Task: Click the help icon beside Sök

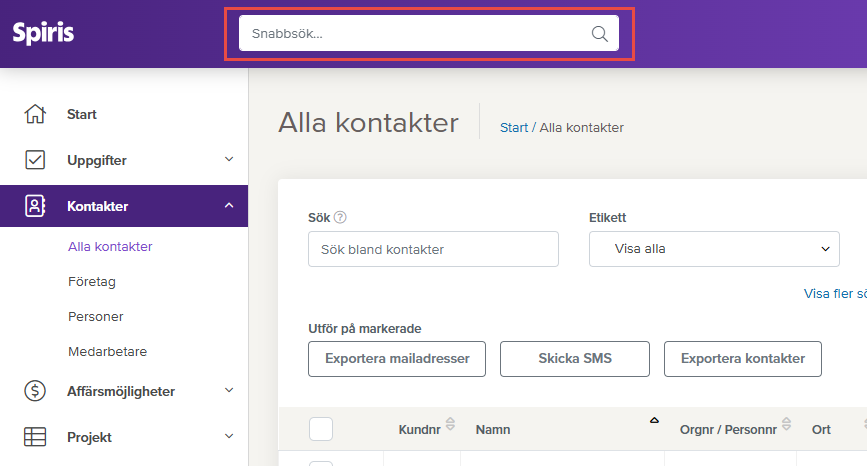Action: tap(340, 217)
